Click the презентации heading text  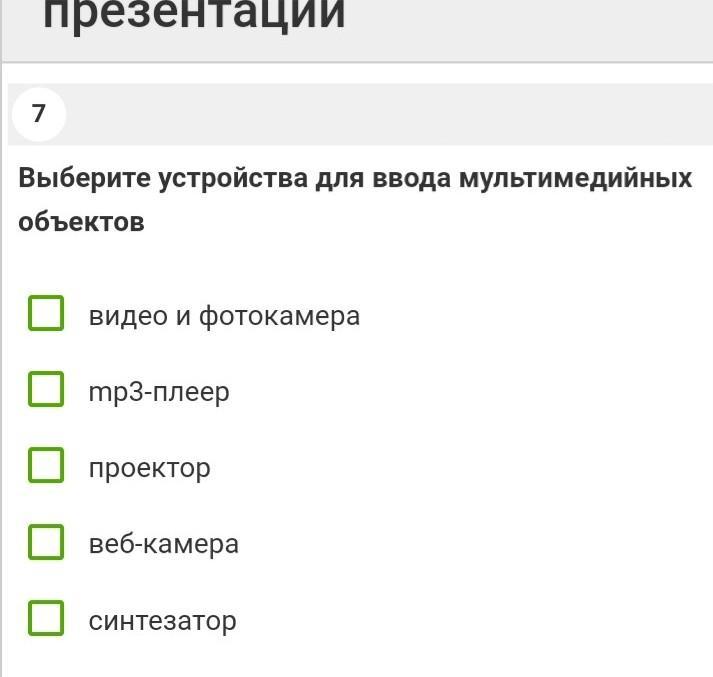point(194,15)
